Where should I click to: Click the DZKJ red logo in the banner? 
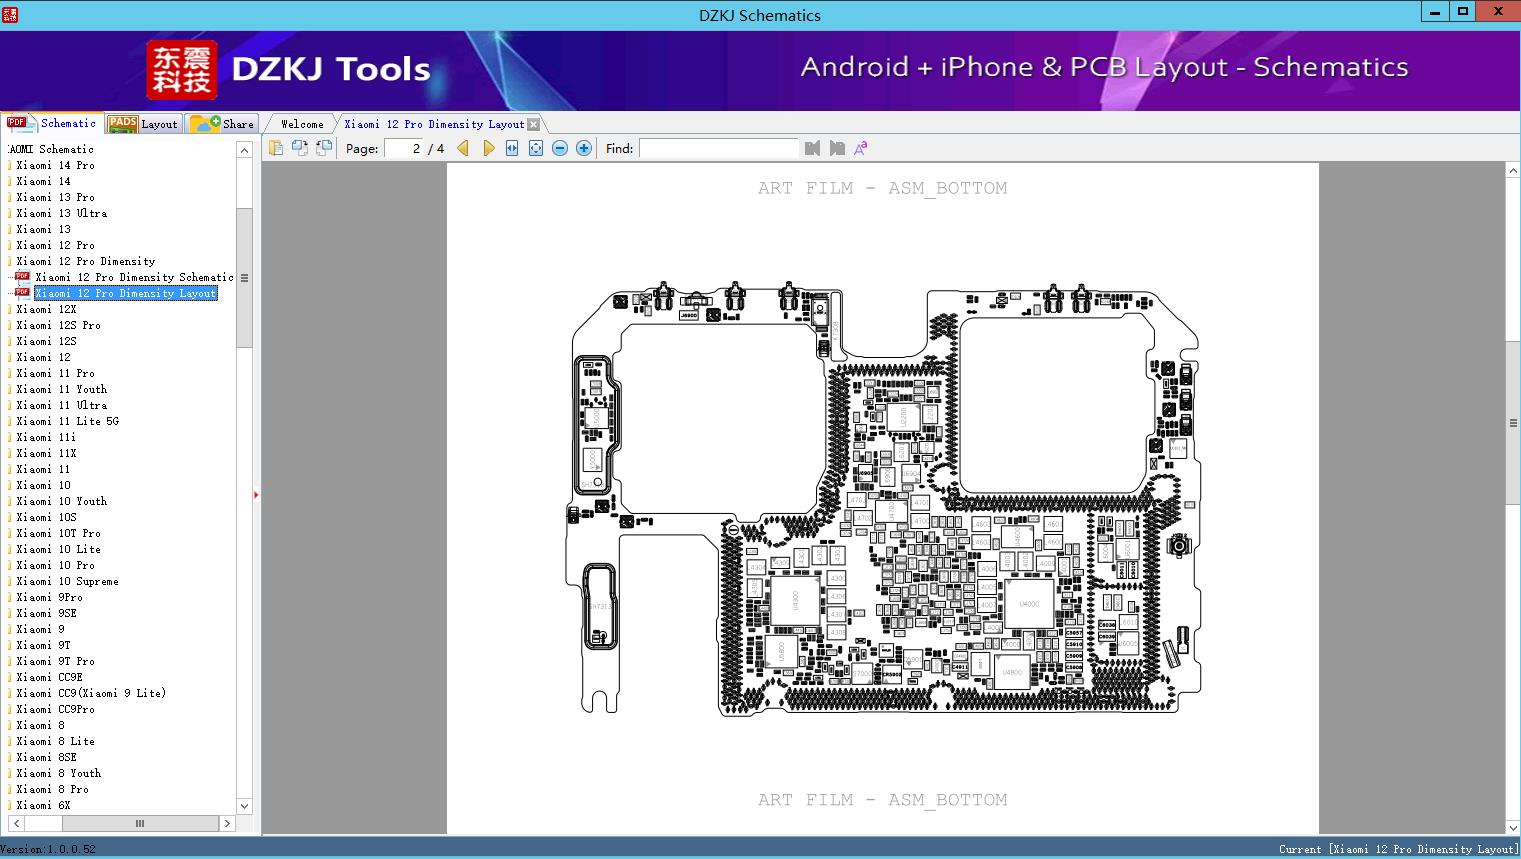coord(182,70)
